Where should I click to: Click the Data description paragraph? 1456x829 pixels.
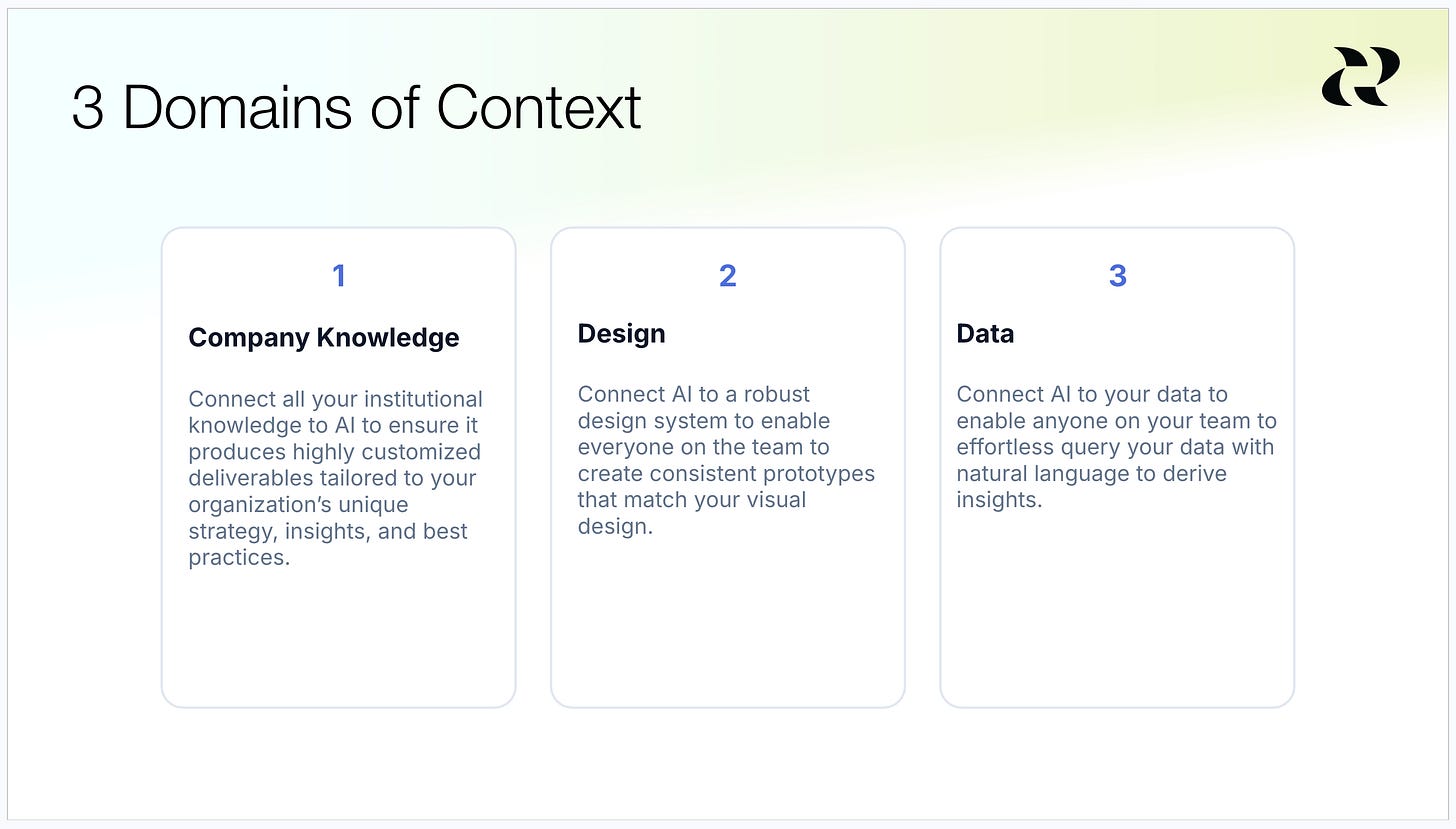(x=1116, y=447)
